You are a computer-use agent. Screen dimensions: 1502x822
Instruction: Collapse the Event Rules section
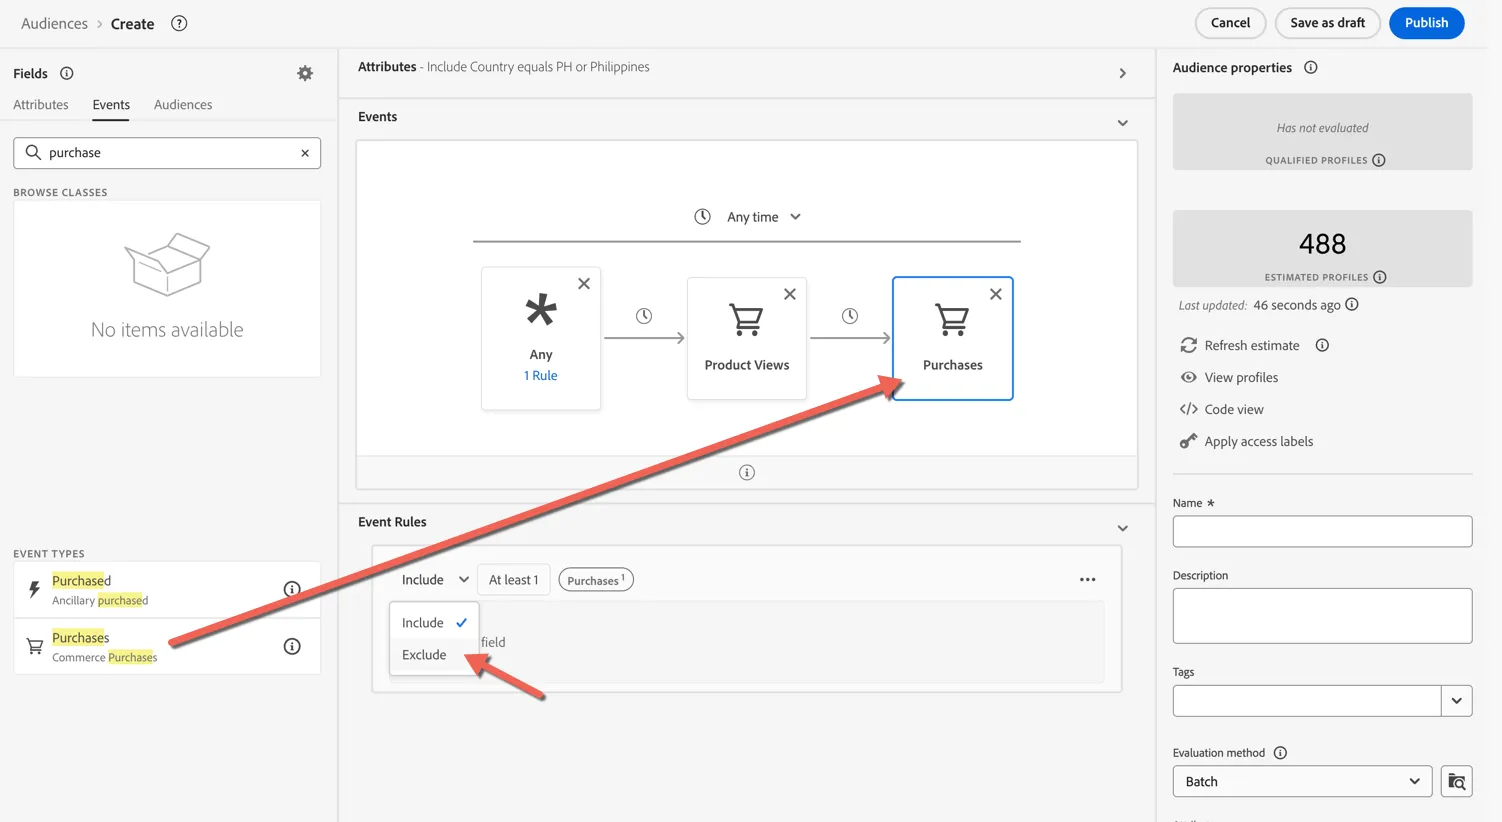click(x=1123, y=528)
